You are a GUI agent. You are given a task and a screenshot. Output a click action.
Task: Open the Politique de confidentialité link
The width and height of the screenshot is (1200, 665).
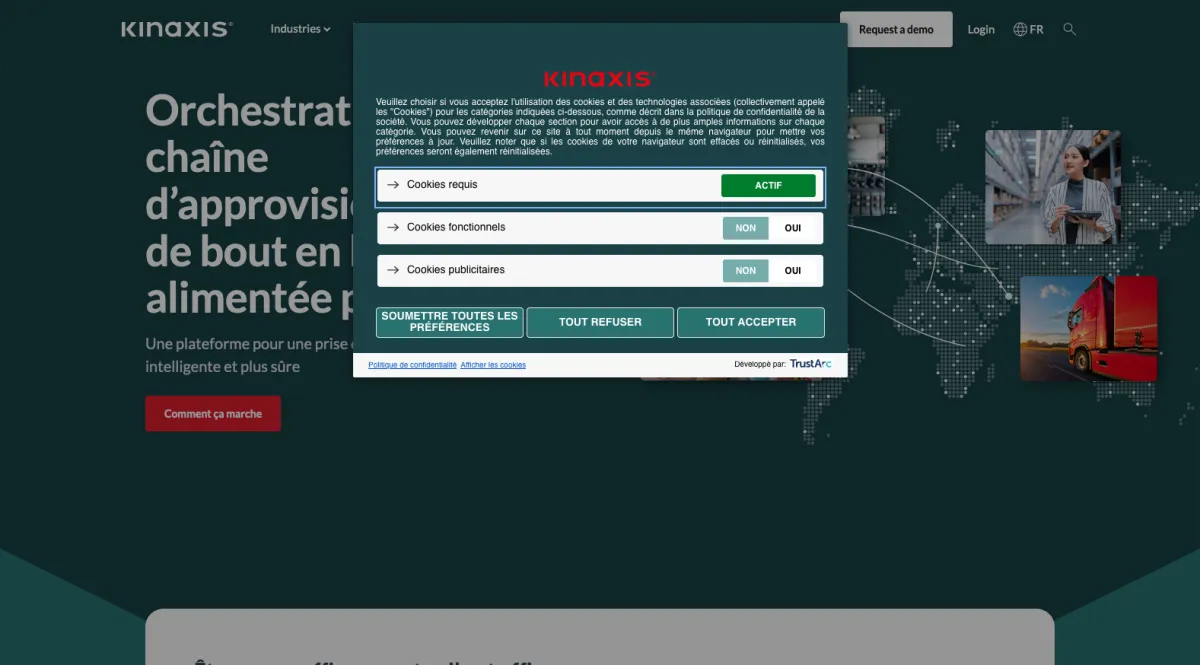click(411, 364)
